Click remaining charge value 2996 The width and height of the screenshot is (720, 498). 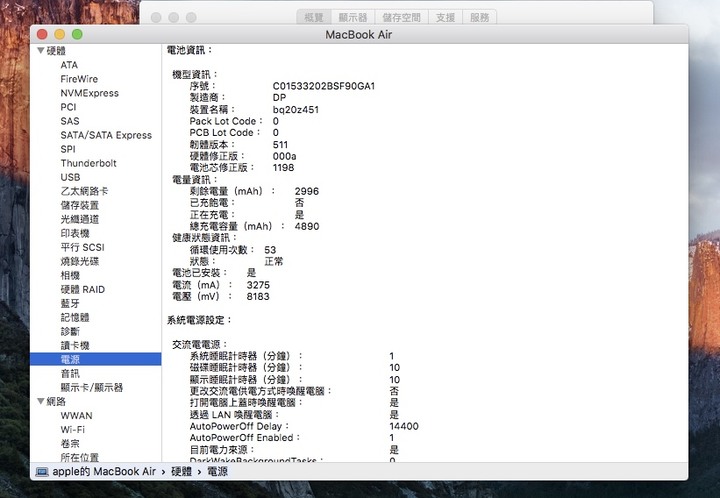tap(307, 191)
